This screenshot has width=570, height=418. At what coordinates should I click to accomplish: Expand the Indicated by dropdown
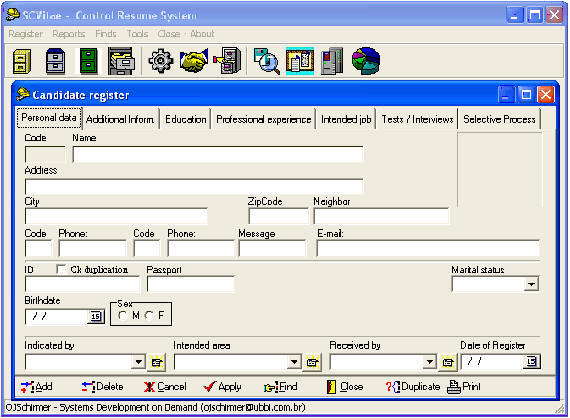(x=139, y=362)
